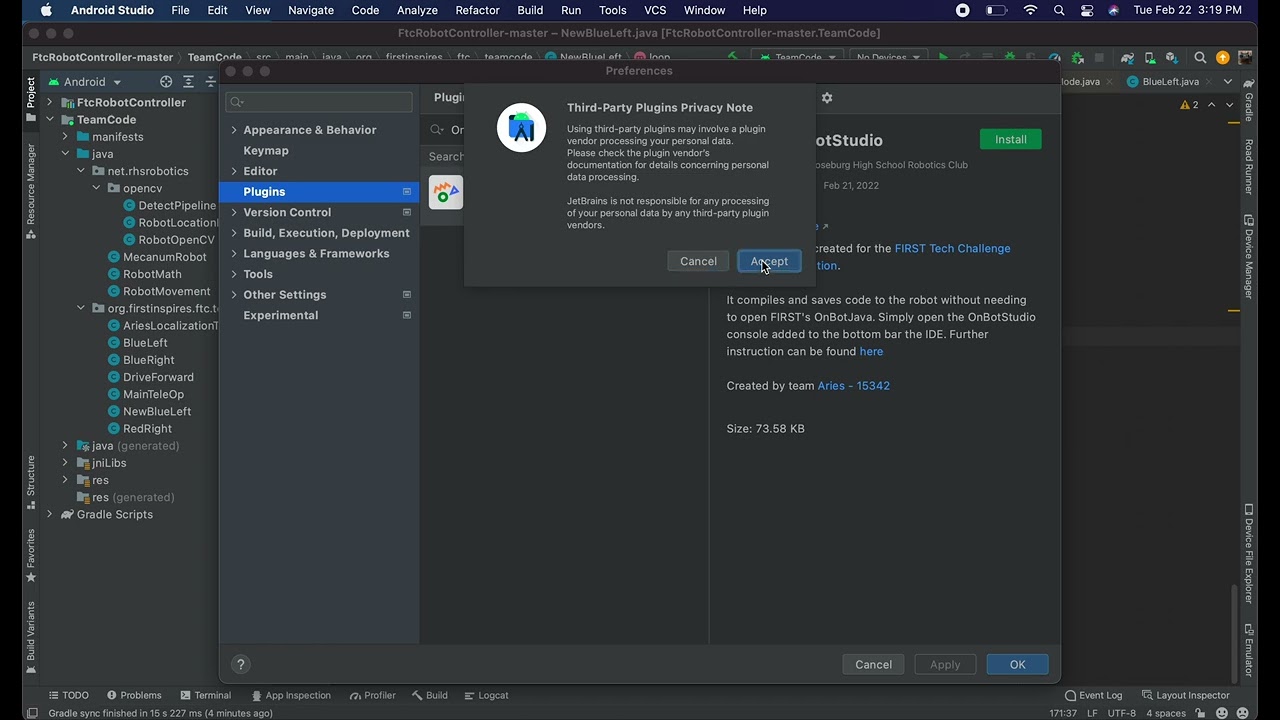Image resolution: width=1280 pixels, height=720 pixels.
Task: Expand the FtcRobotController module
Action: click(50, 102)
